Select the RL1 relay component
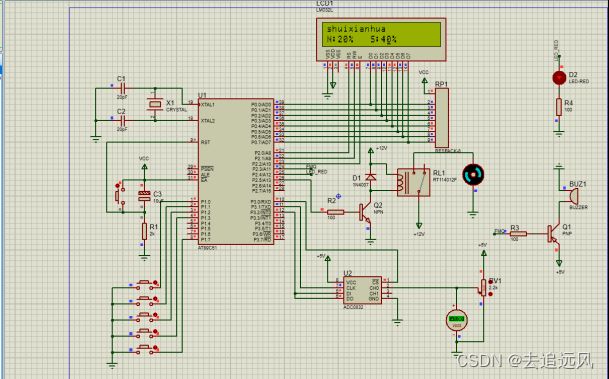Image resolution: width=609 pixels, height=379 pixels. click(414, 182)
